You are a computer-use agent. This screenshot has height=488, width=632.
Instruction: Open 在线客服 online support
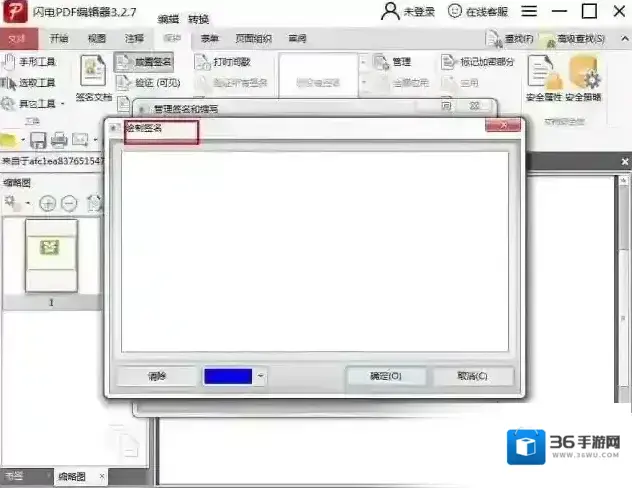(478, 11)
